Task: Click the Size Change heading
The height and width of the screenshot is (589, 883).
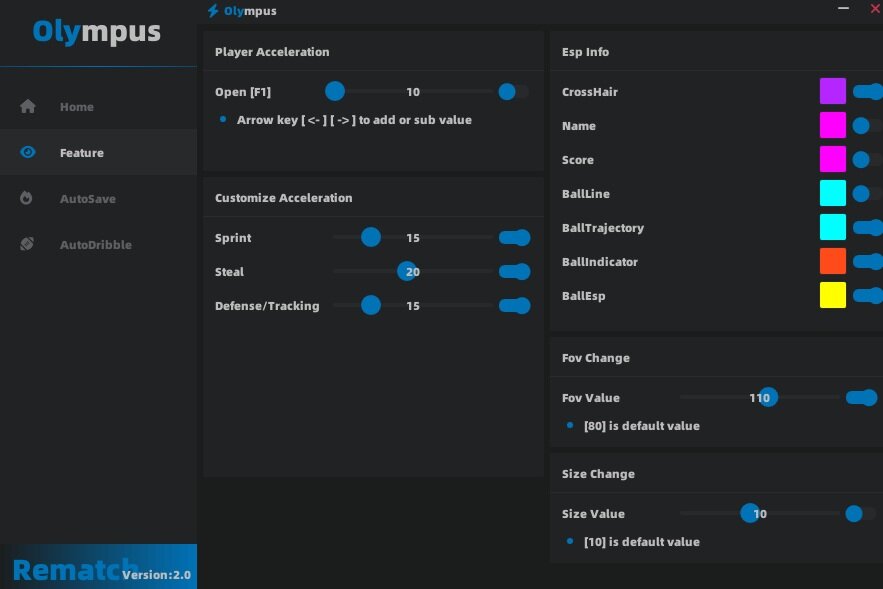Action: point(598,474)
